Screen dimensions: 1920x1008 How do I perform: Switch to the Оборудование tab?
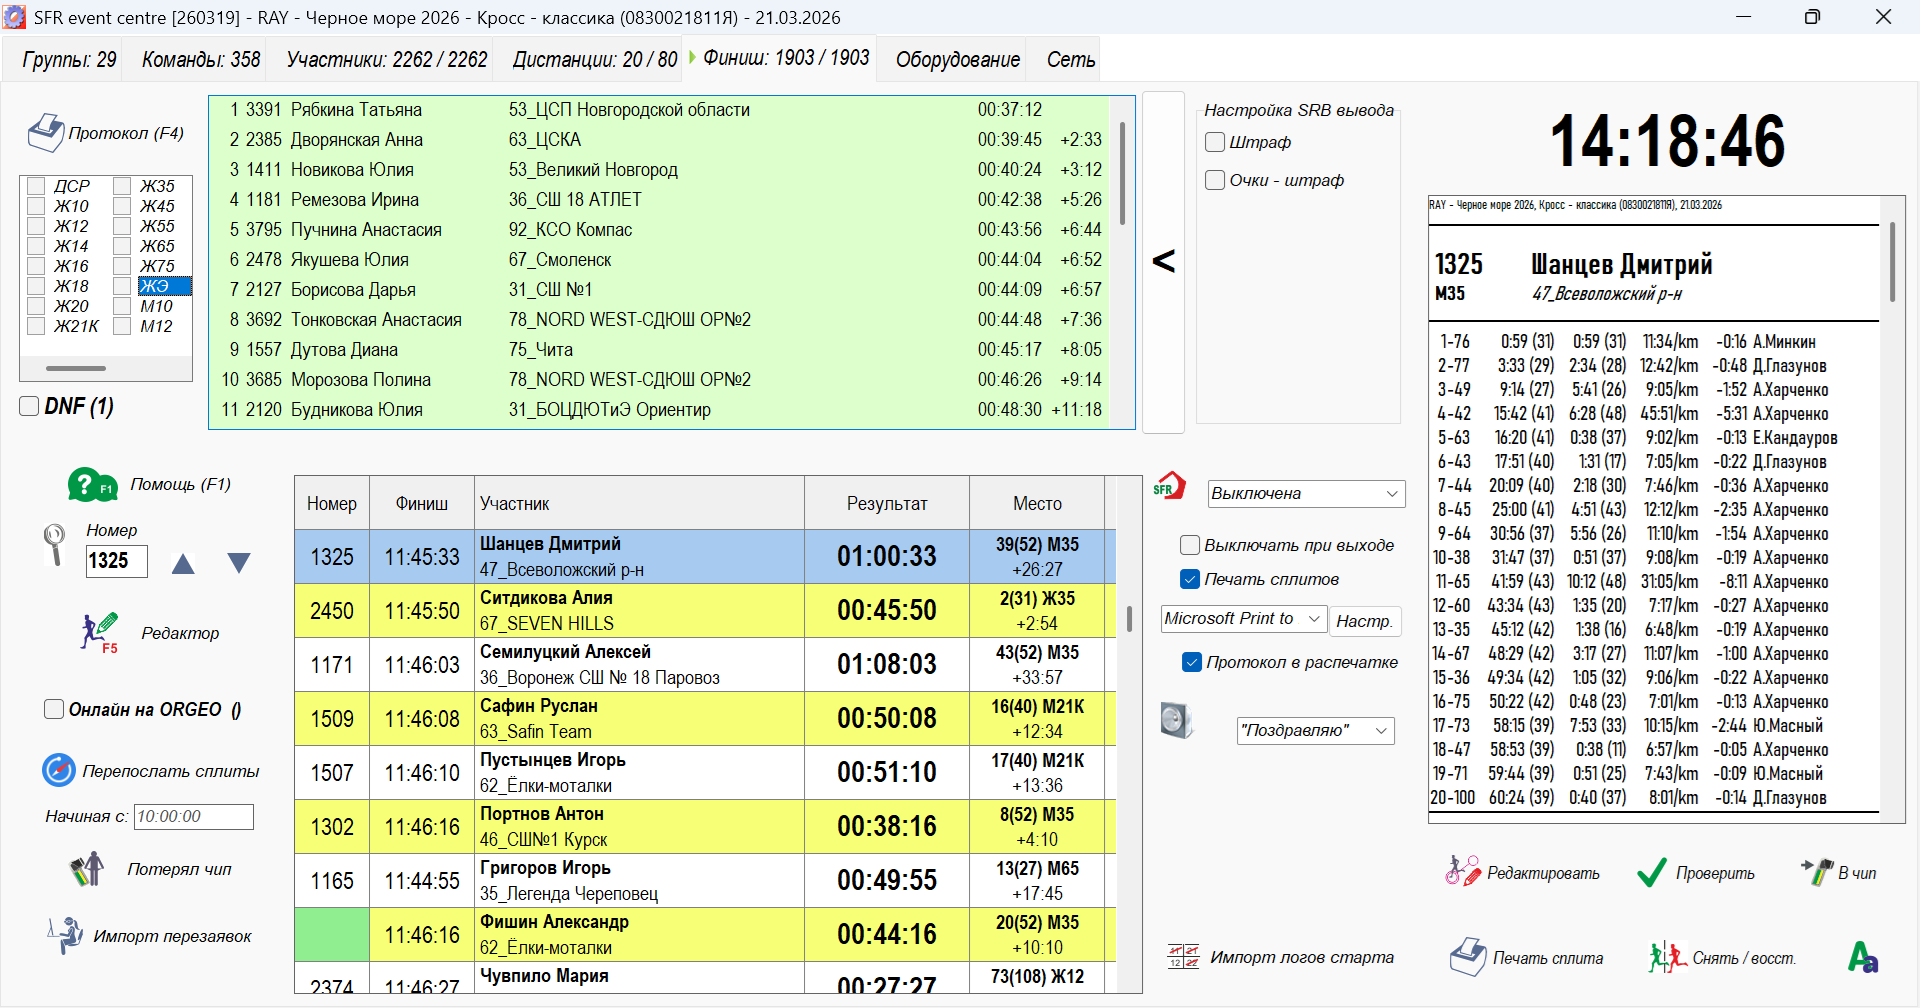click(x=957, y=60)
